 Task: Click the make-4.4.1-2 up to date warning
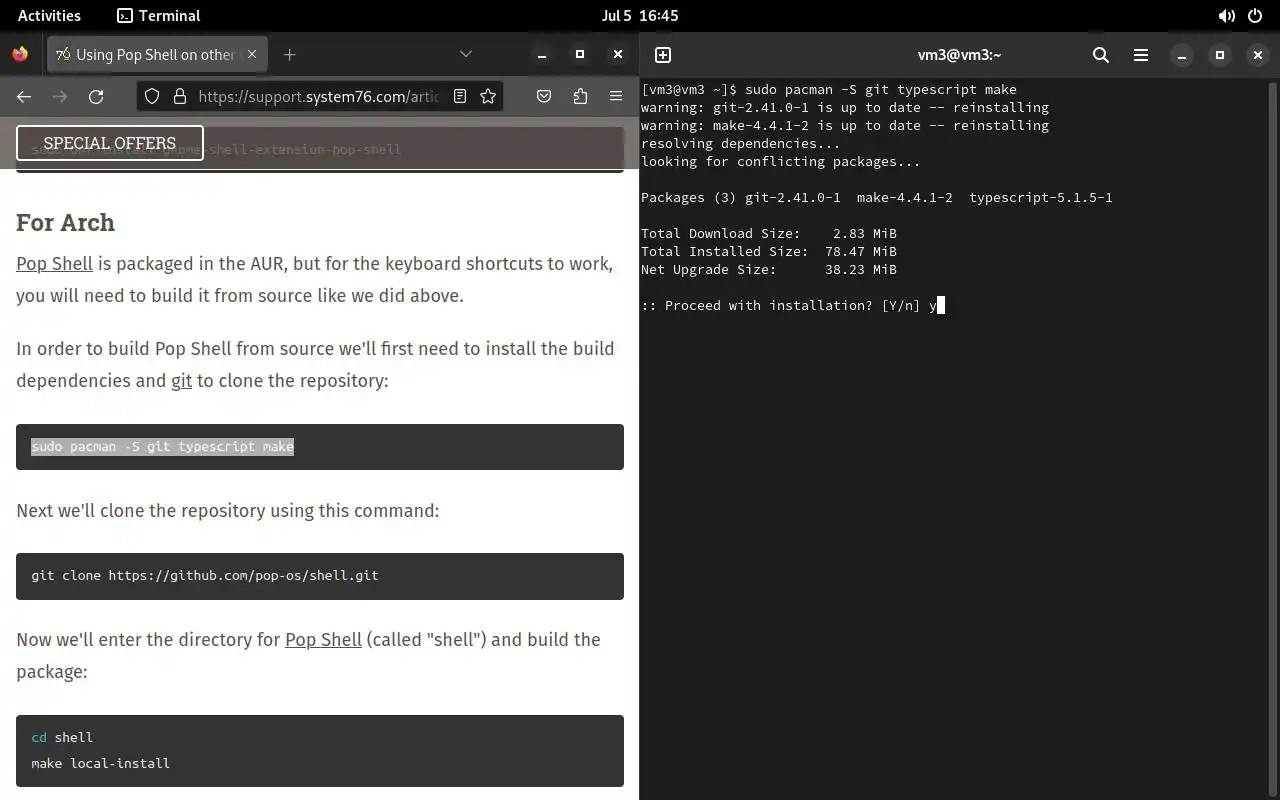tap(845, 125)
